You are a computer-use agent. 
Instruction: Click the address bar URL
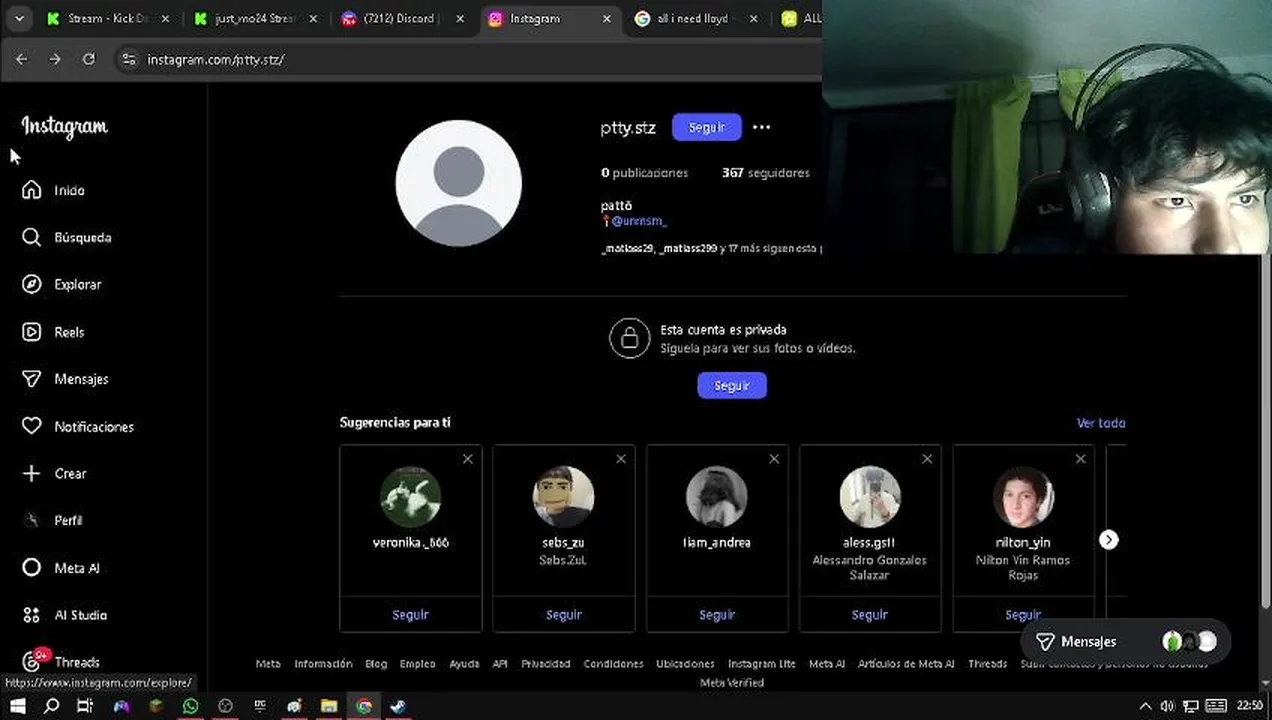216,60
